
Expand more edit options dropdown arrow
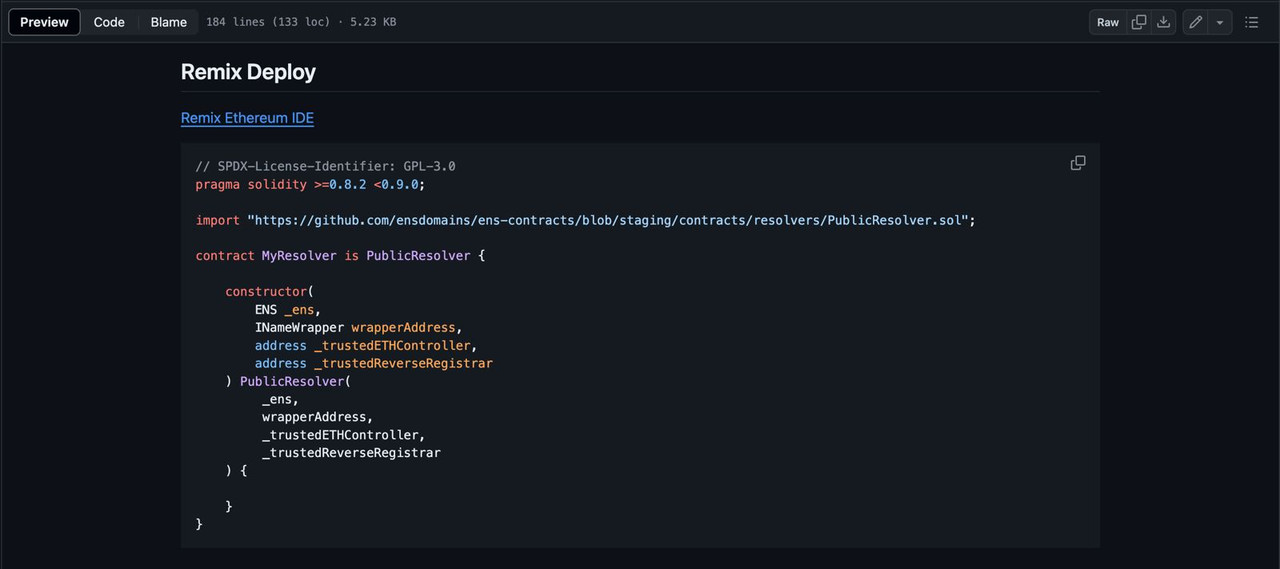coord(1220,22)
